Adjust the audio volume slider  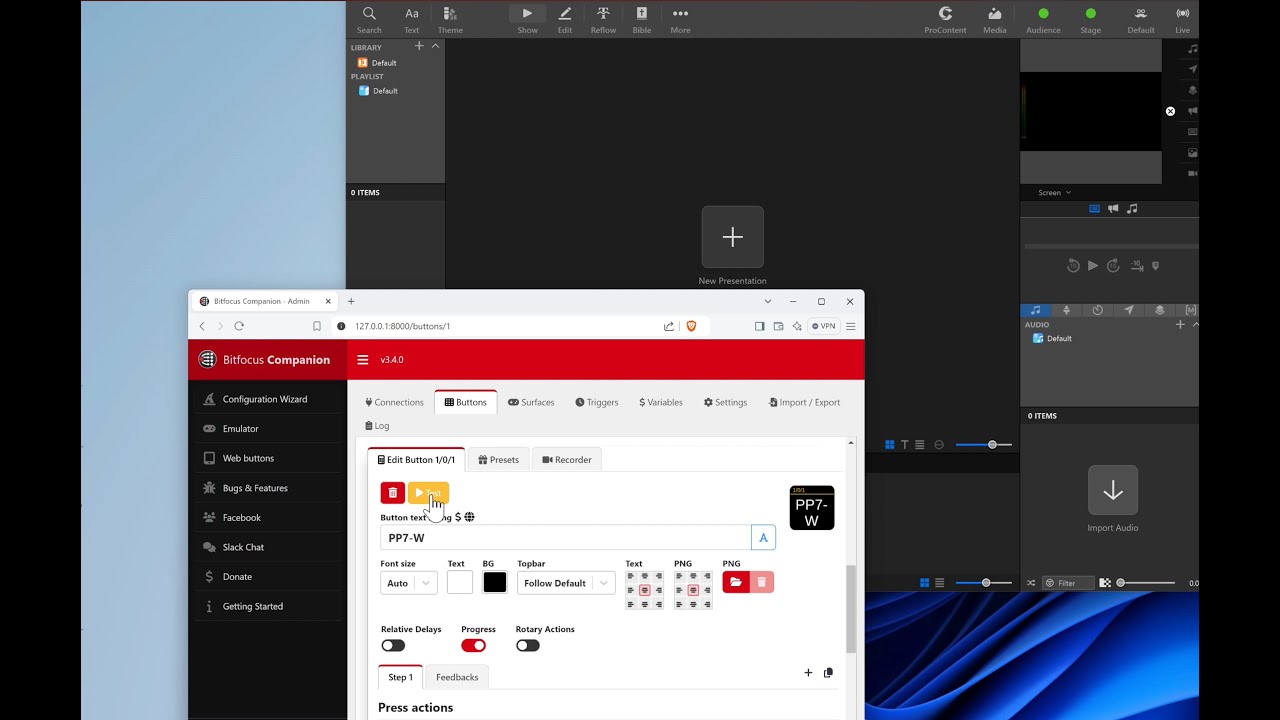coord(1146,583)
